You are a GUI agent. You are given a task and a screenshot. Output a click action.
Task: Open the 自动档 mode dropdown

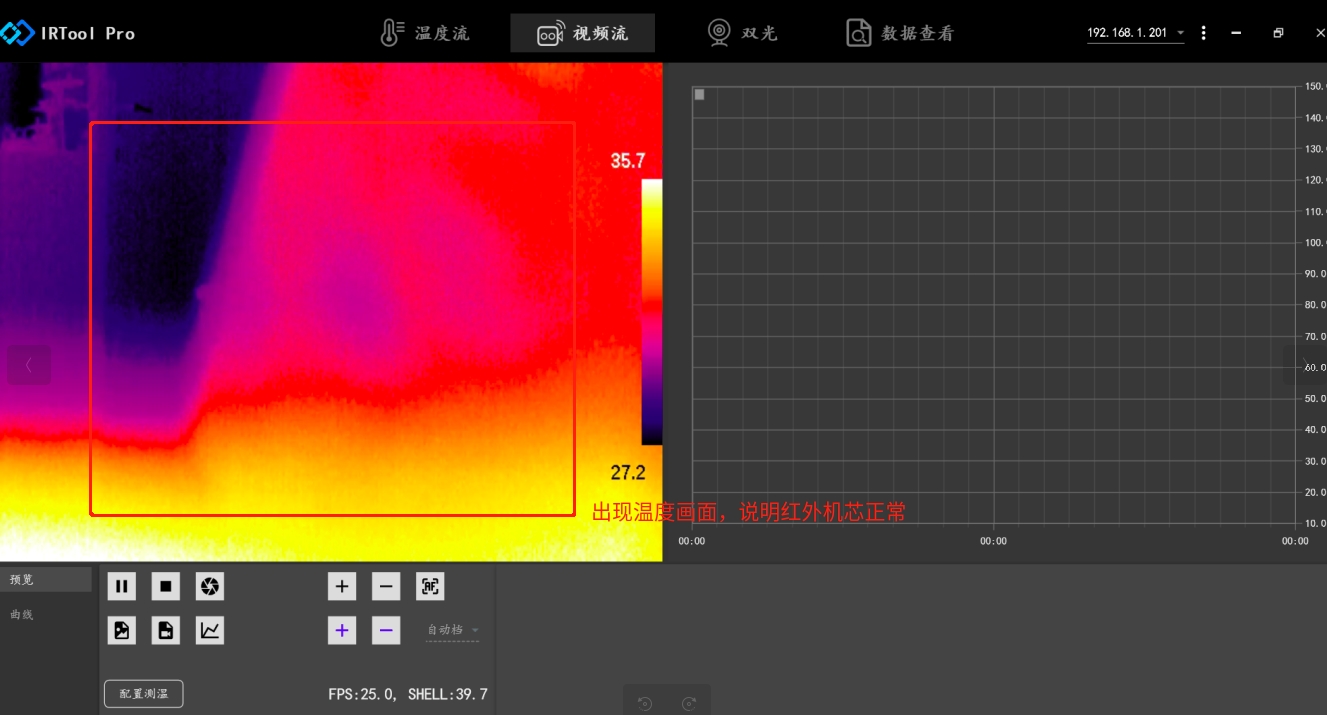[x=453, y=630]
